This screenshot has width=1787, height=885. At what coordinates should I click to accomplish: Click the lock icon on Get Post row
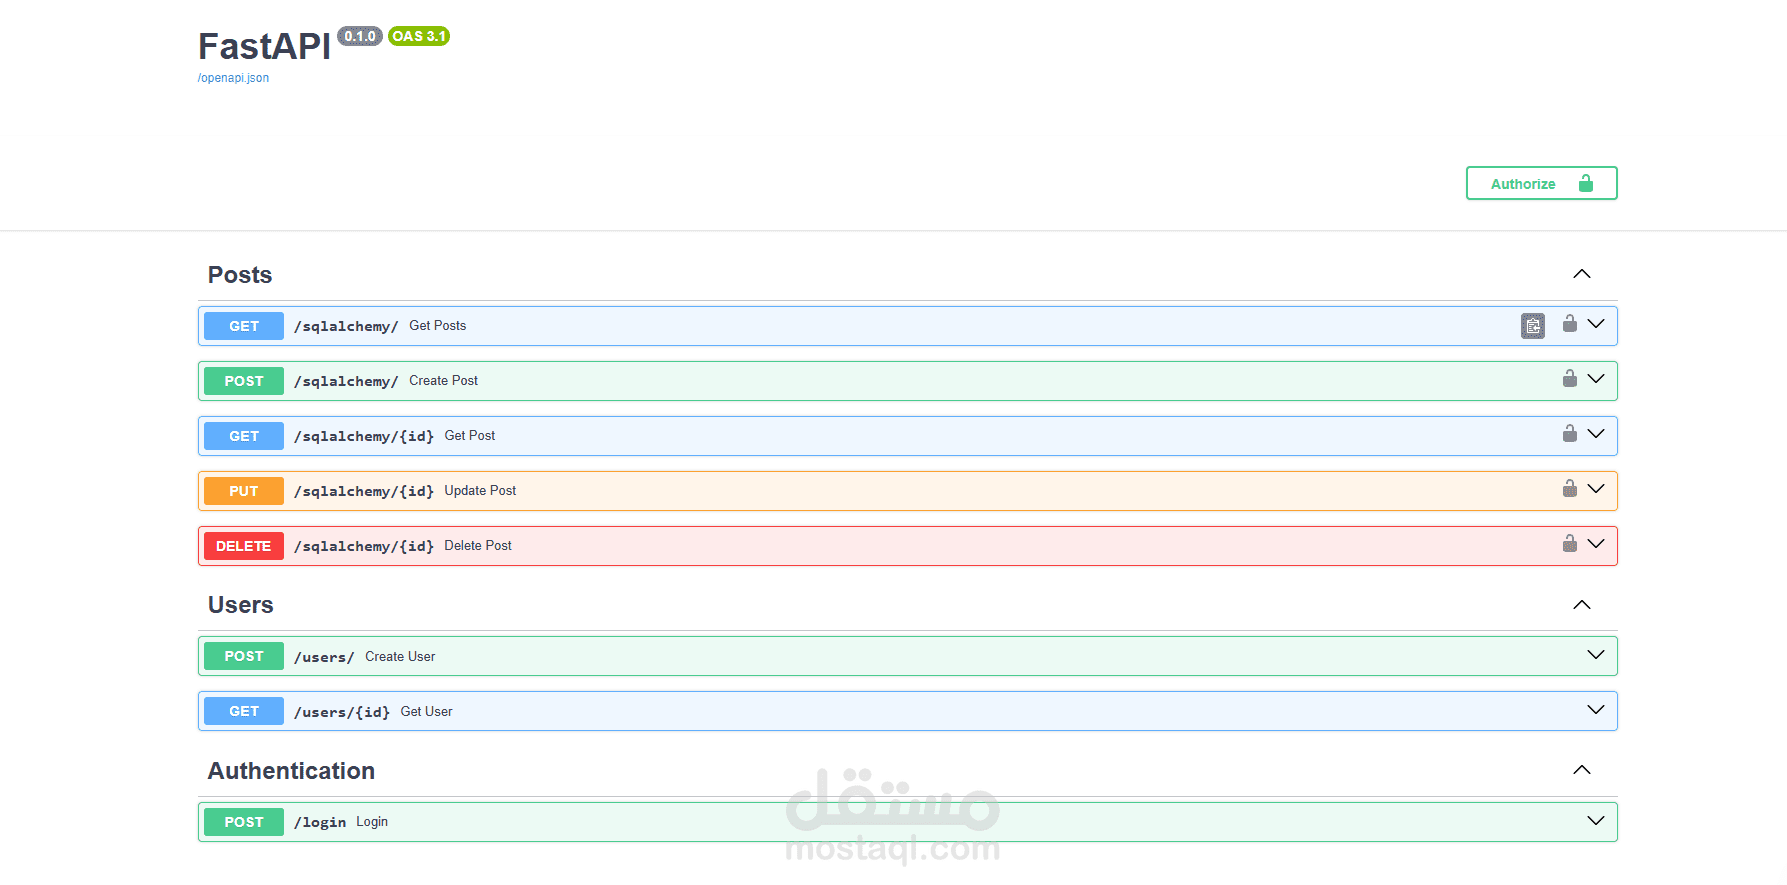pyautogui.click(x=1570, y=434)
